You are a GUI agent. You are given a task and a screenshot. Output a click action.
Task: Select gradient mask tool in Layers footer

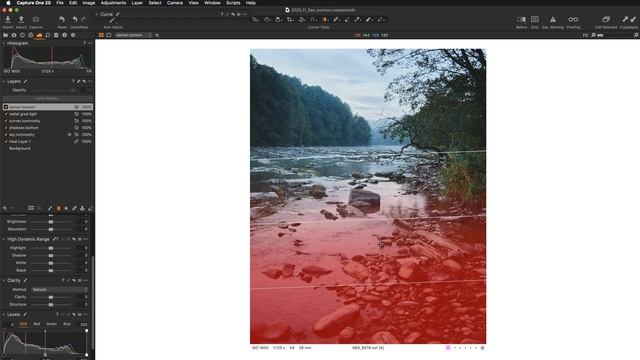pyautogui.click(x=58, y=208)
